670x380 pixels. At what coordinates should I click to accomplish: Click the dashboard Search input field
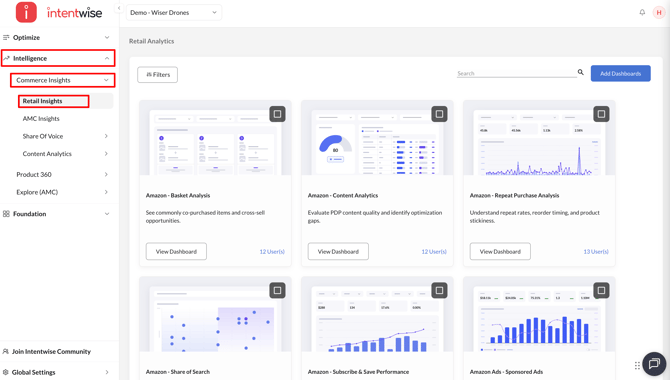(x=517, y=73)
